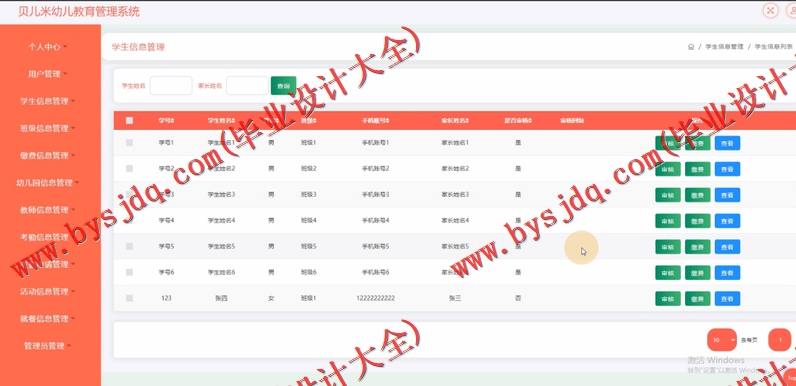
Task: Go to page 1 in pagination
Action: click(779, 340)
